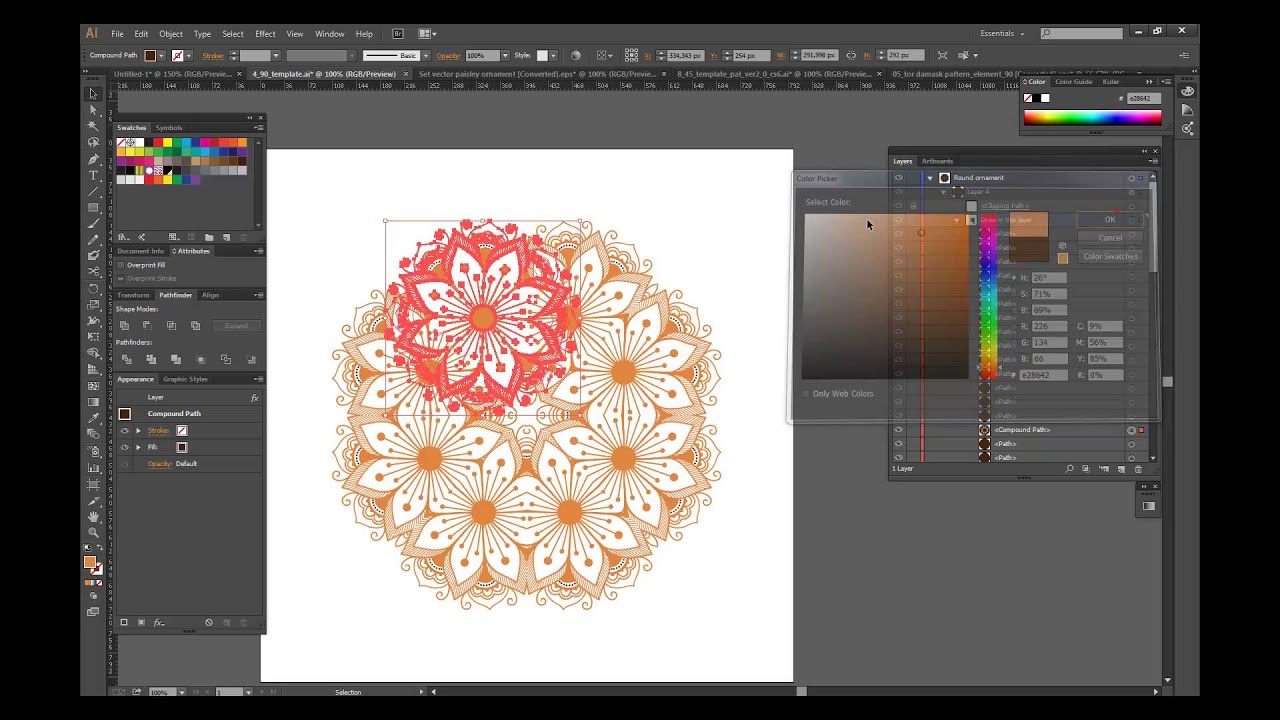Viewport: 1280px width, 720px height.
Task: Open the Opacity value dropdown
Action: [504, 56]
